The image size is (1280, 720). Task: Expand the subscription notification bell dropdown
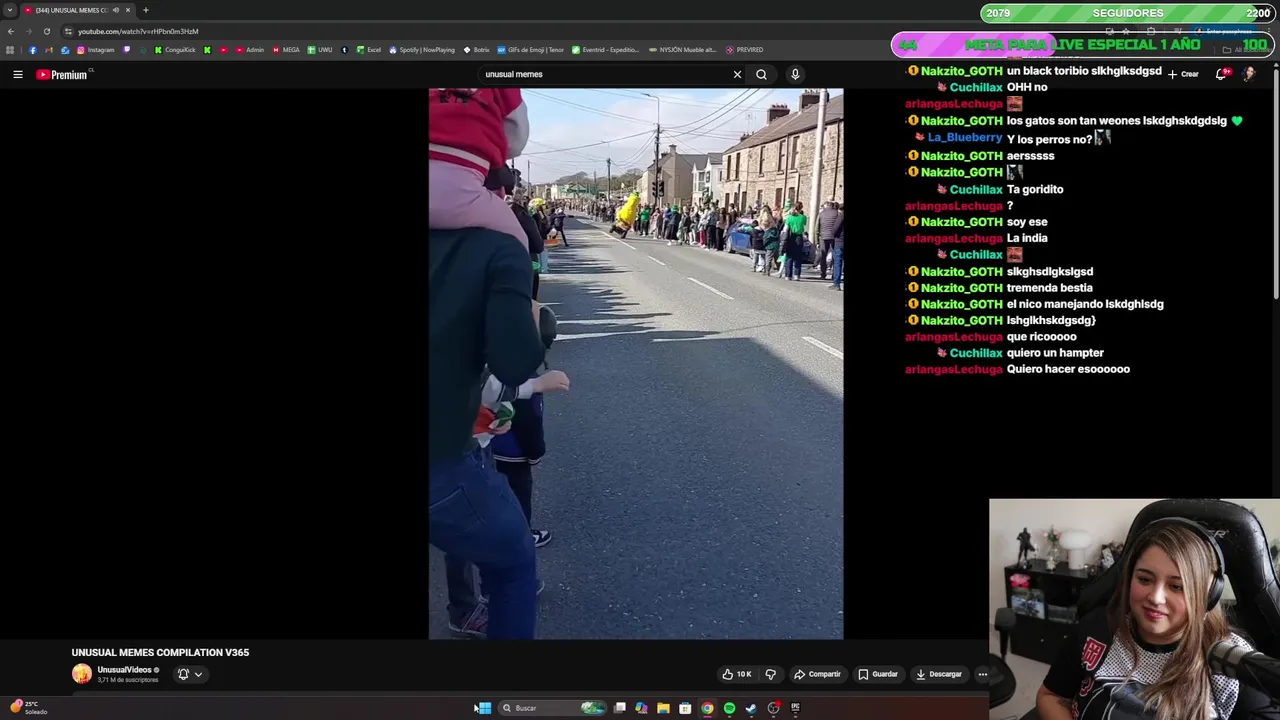[x=190, y=674]
